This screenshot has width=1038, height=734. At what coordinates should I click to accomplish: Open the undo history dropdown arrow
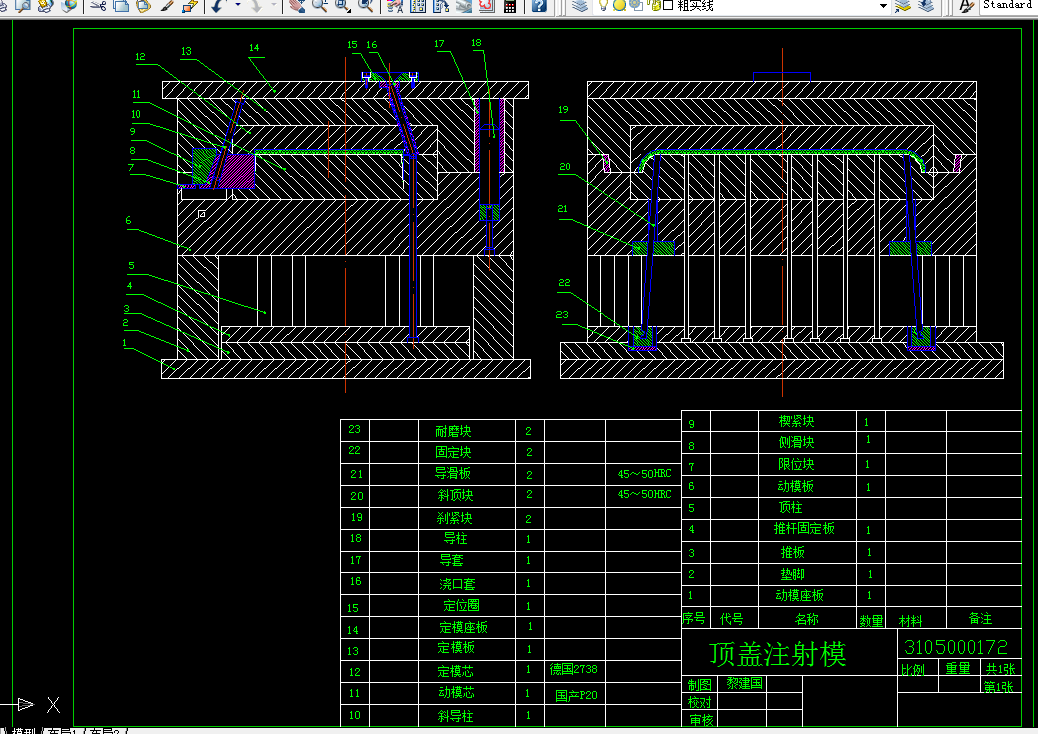pyautogui.click(x=238, y=6)
